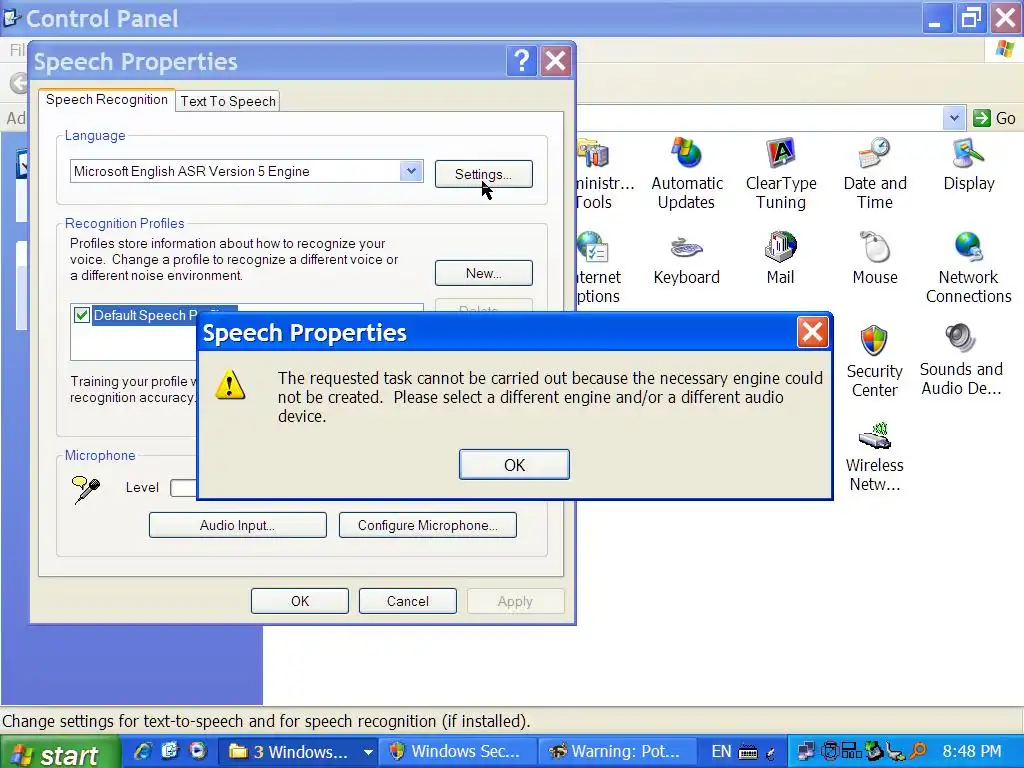Image resolution: width=1024 pixels, height=768 pixels.
Task: Launch Windows Media Player from Quick Launch
Action: click(197, 752)
